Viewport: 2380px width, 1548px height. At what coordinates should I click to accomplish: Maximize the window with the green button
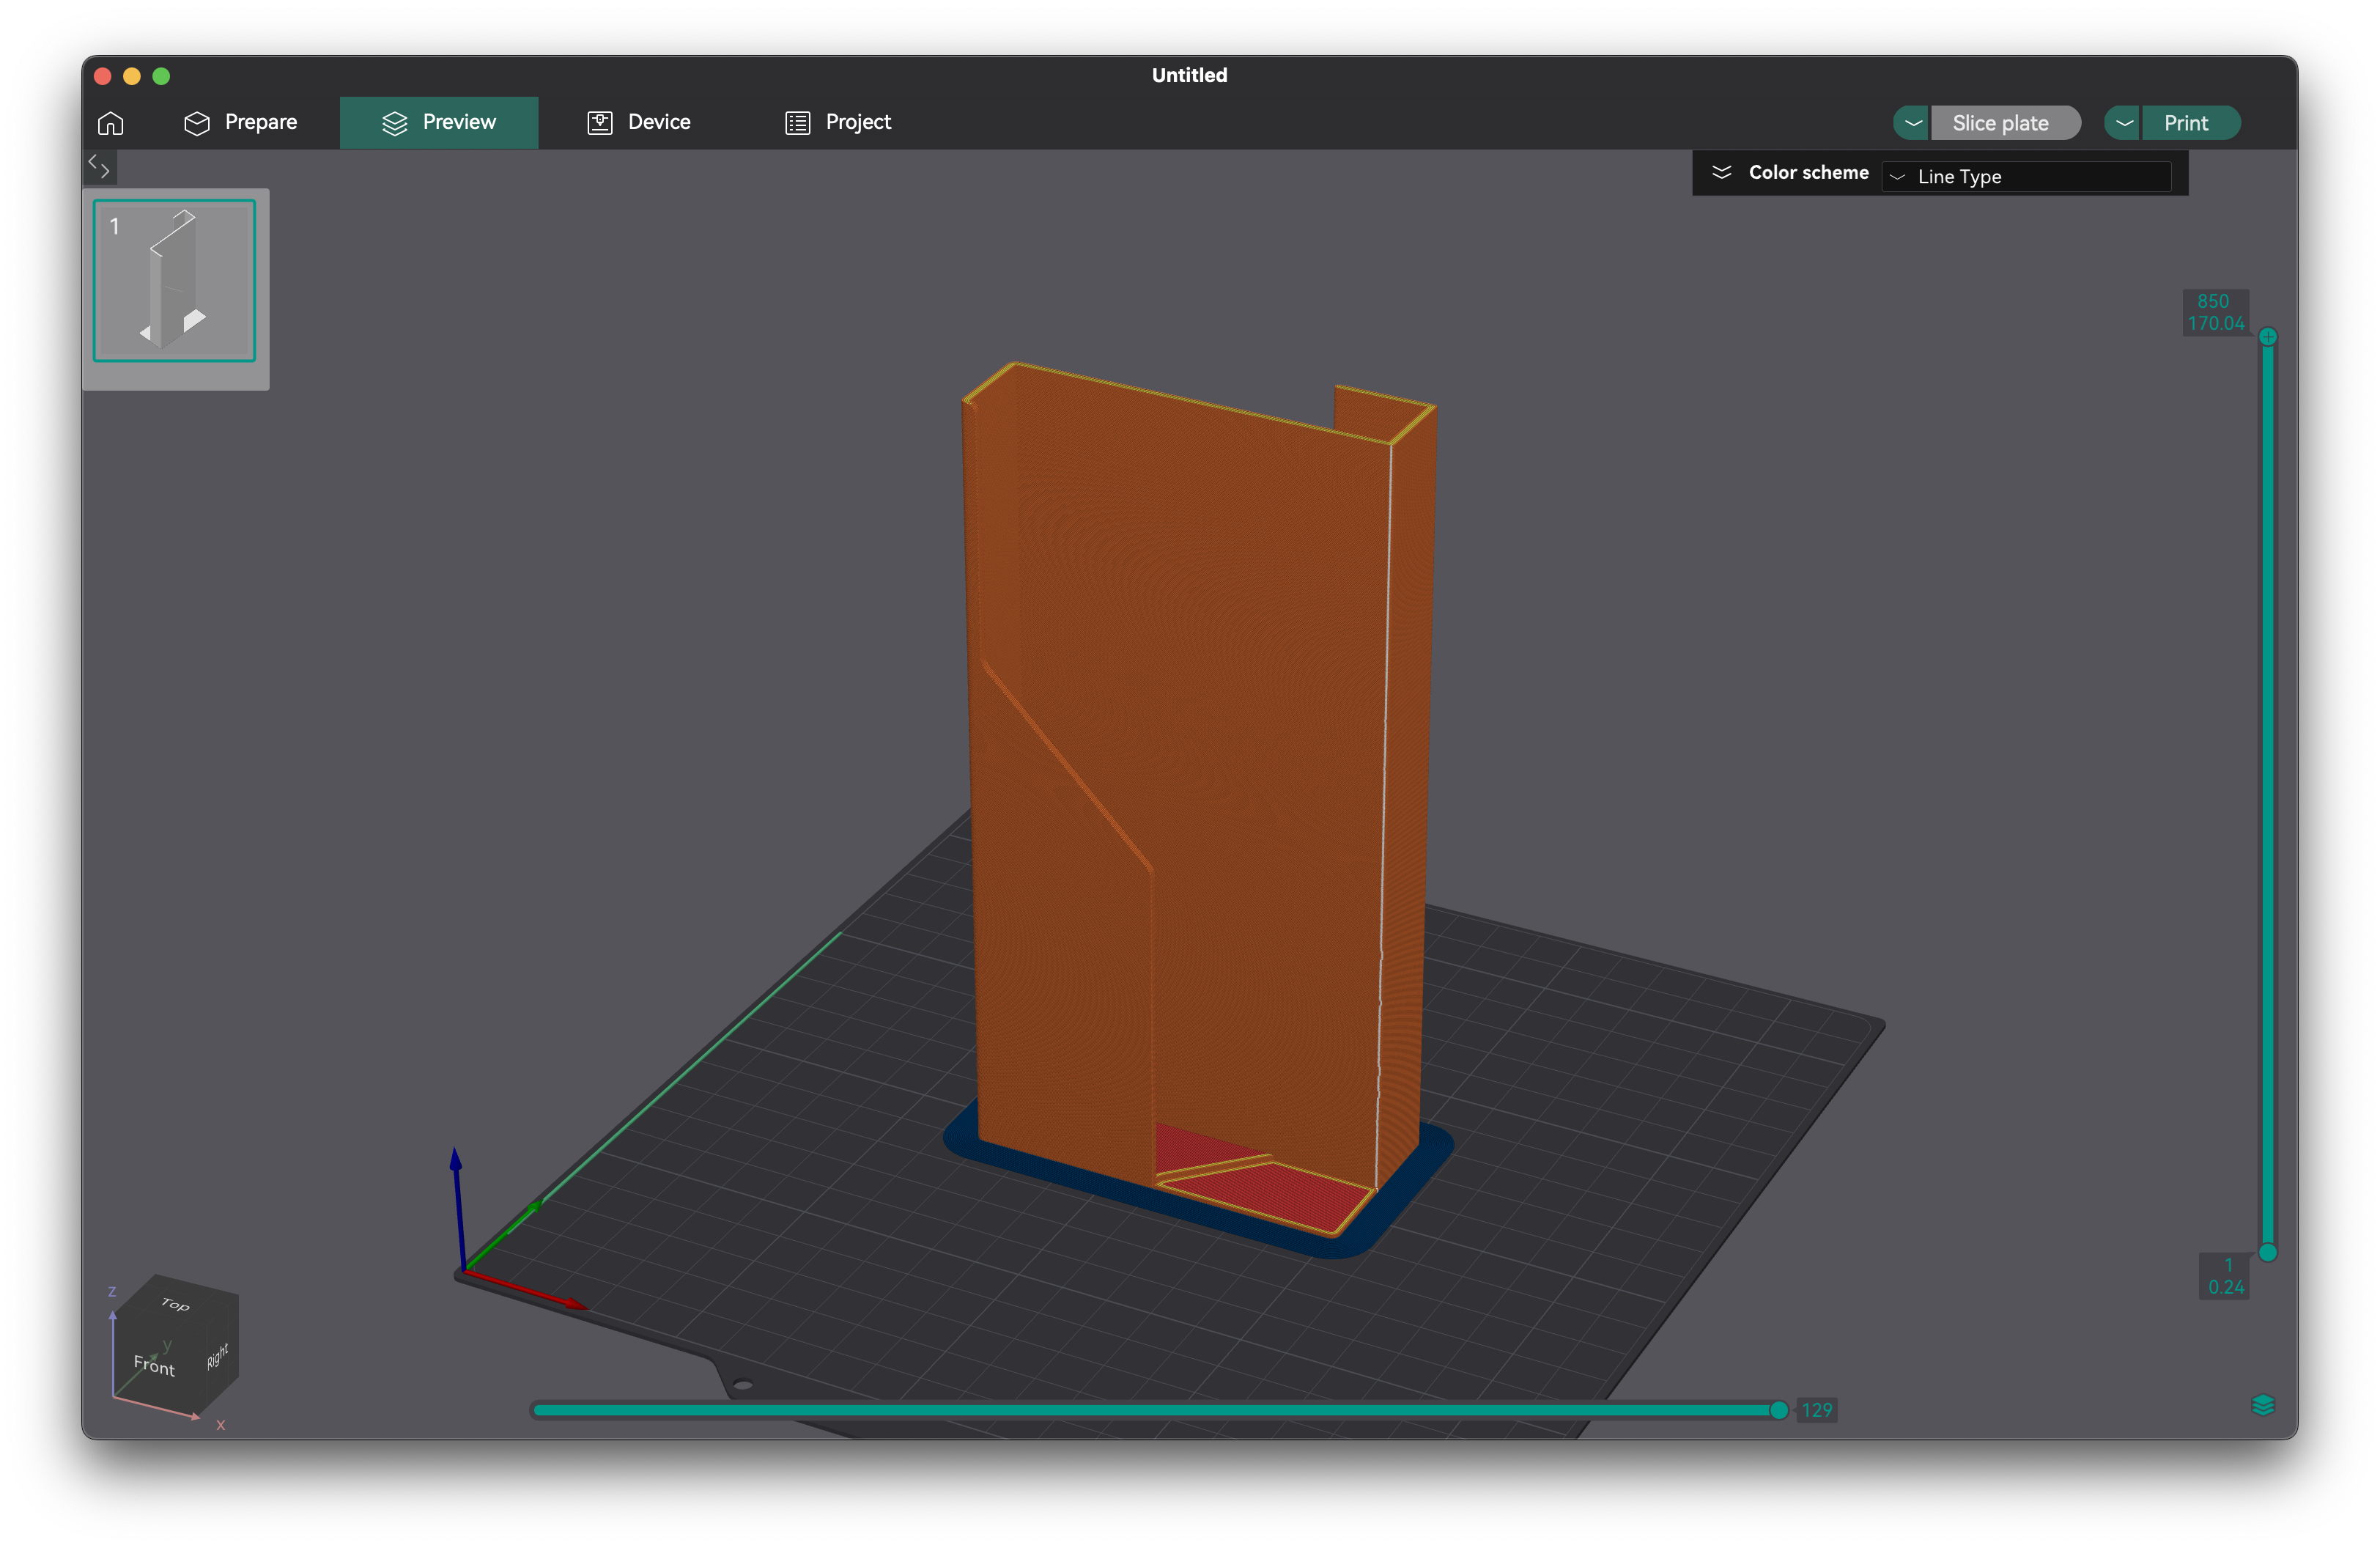161,76
